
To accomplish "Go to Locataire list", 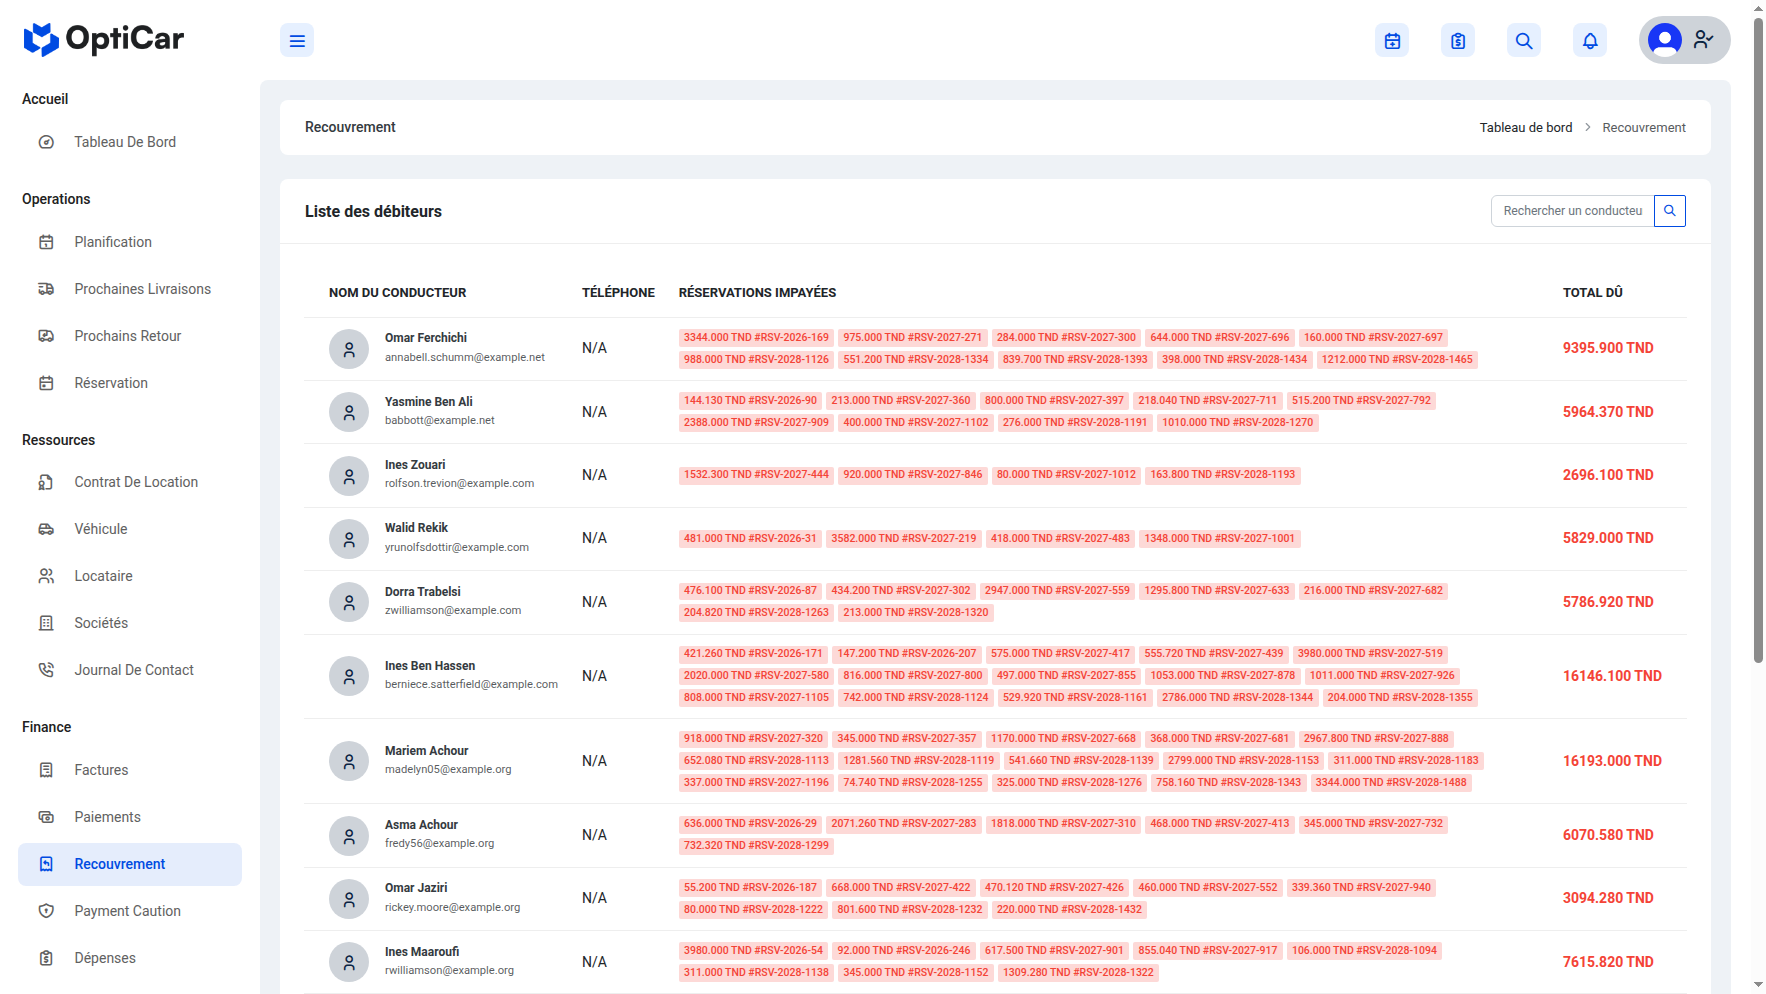I will click(130, 576).
